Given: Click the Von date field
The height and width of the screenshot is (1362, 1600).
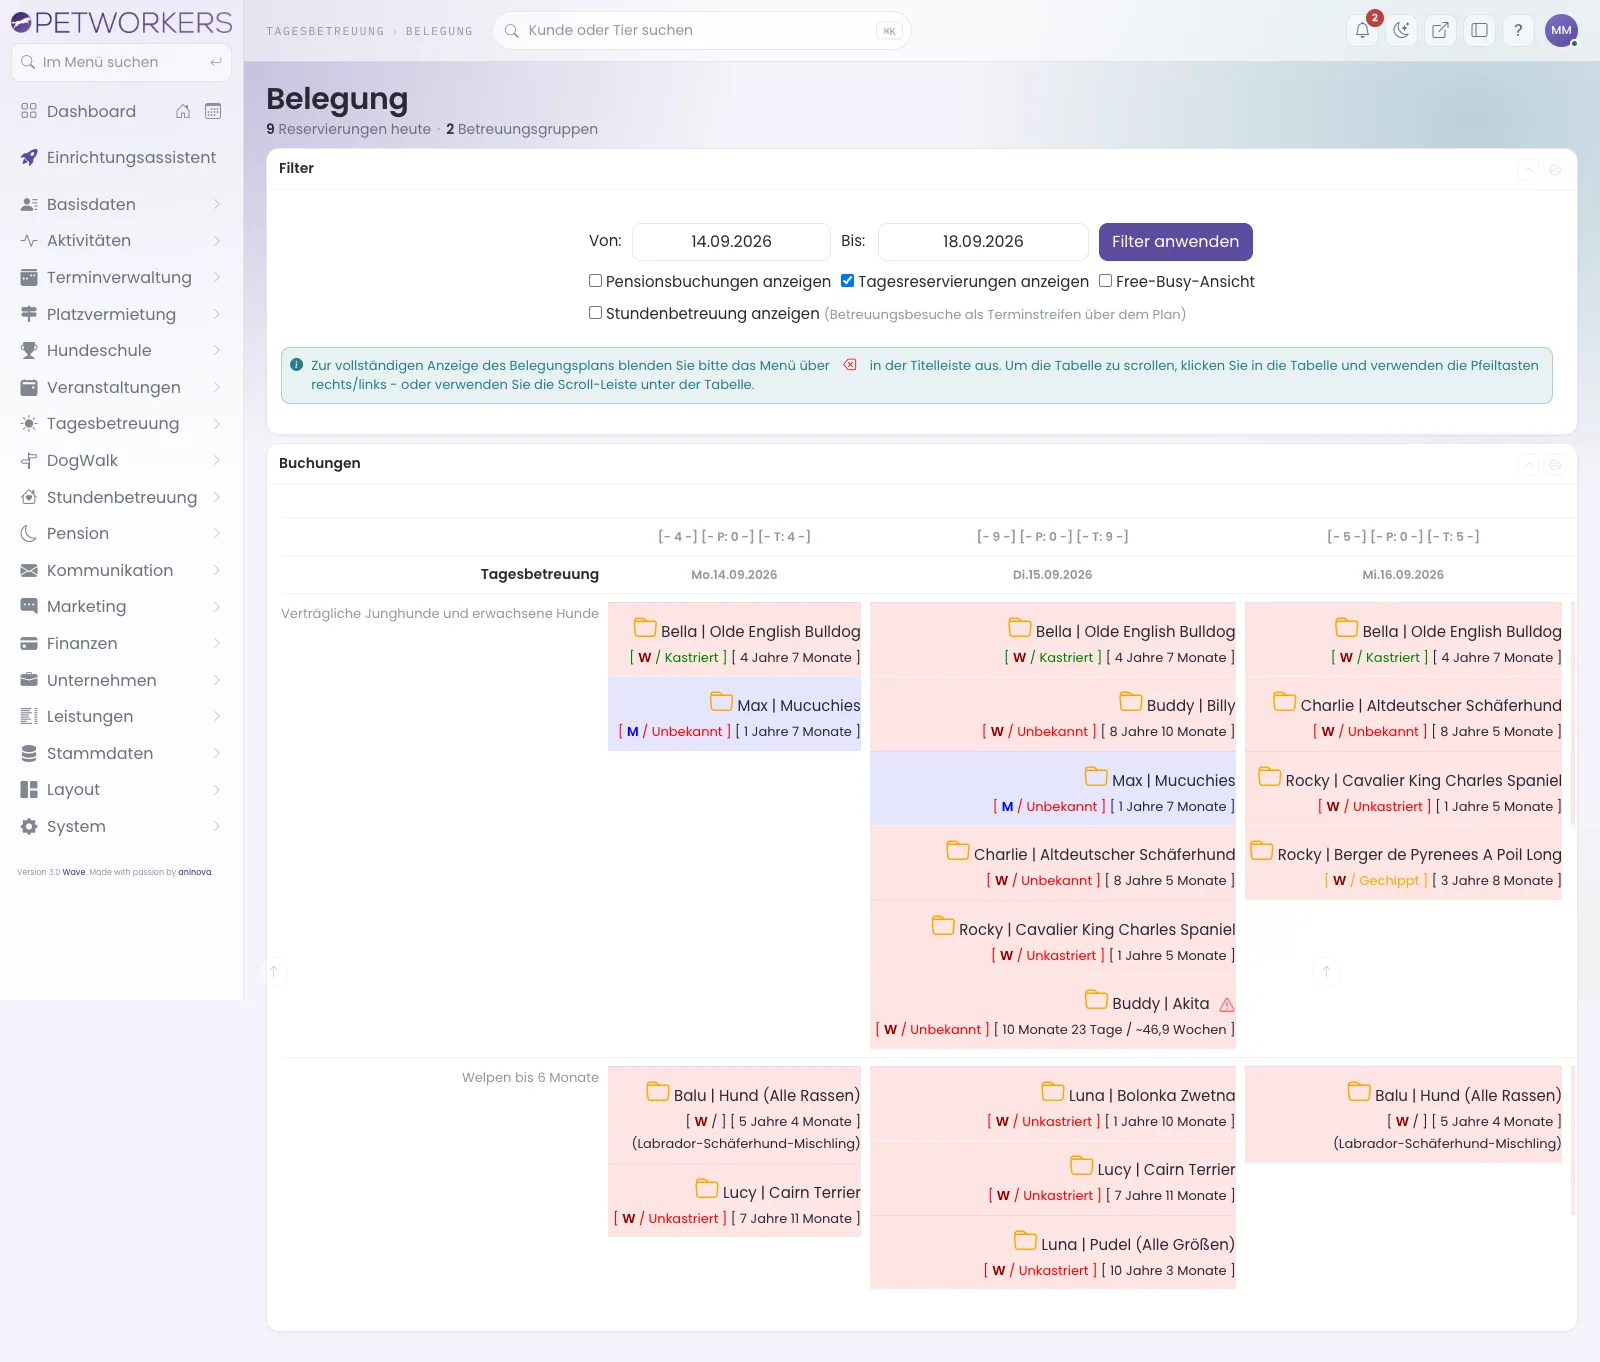Looking at the screenshot, I should coord(731,241).
